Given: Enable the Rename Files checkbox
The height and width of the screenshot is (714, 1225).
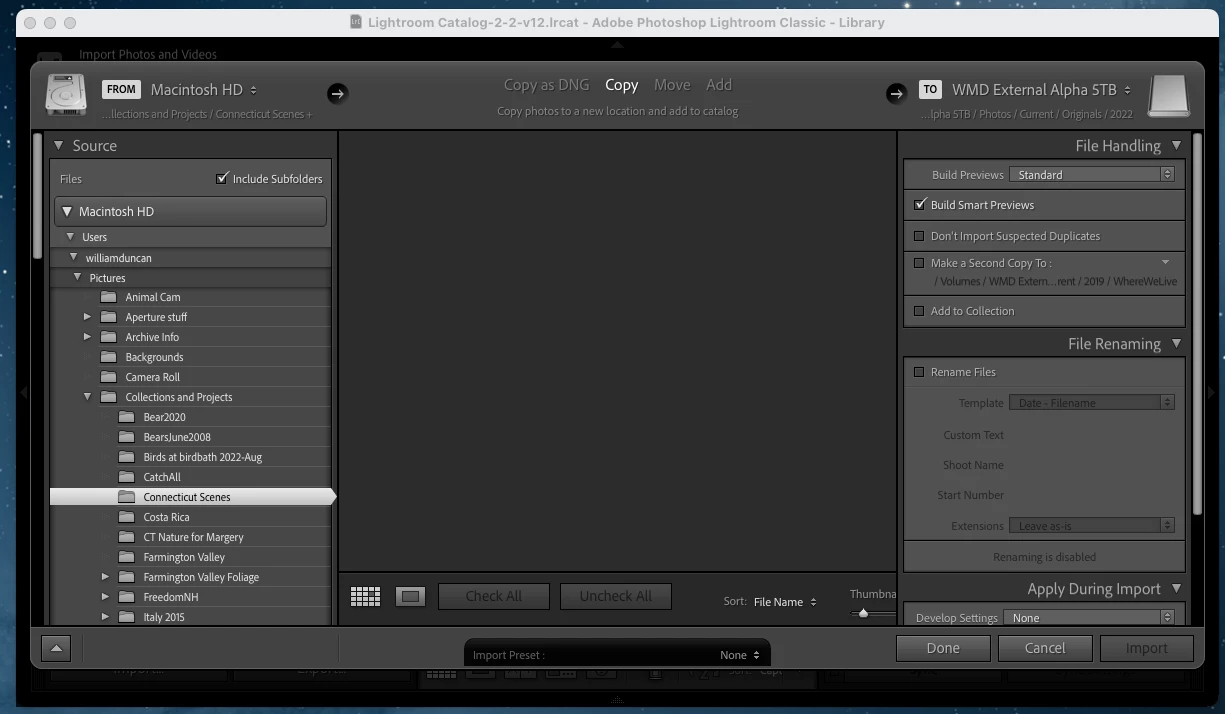Looking at the screenshot, I should pos(919,372).
